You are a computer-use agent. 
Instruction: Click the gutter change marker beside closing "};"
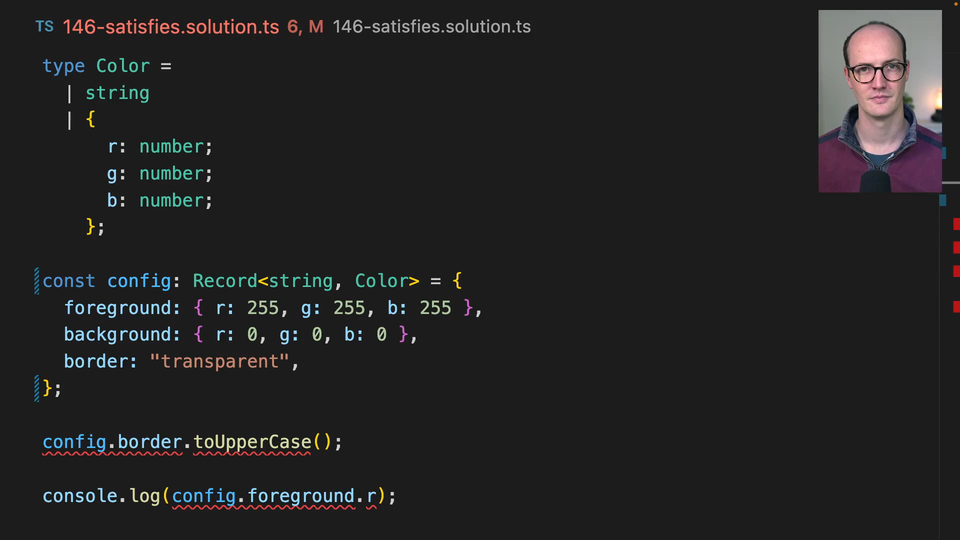click(x=37, y=388)
